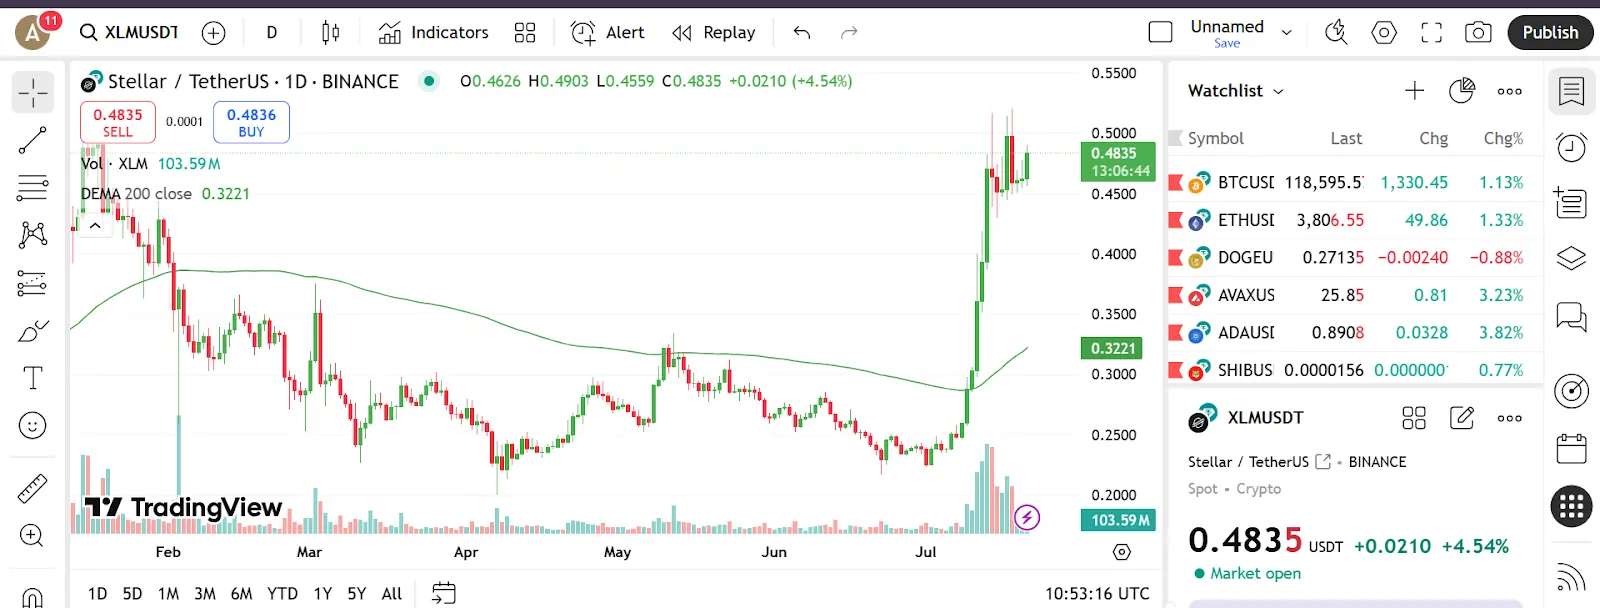The image size is (1600, 608).
Task: Open the date range calendar picker
Action: point(444,593)
